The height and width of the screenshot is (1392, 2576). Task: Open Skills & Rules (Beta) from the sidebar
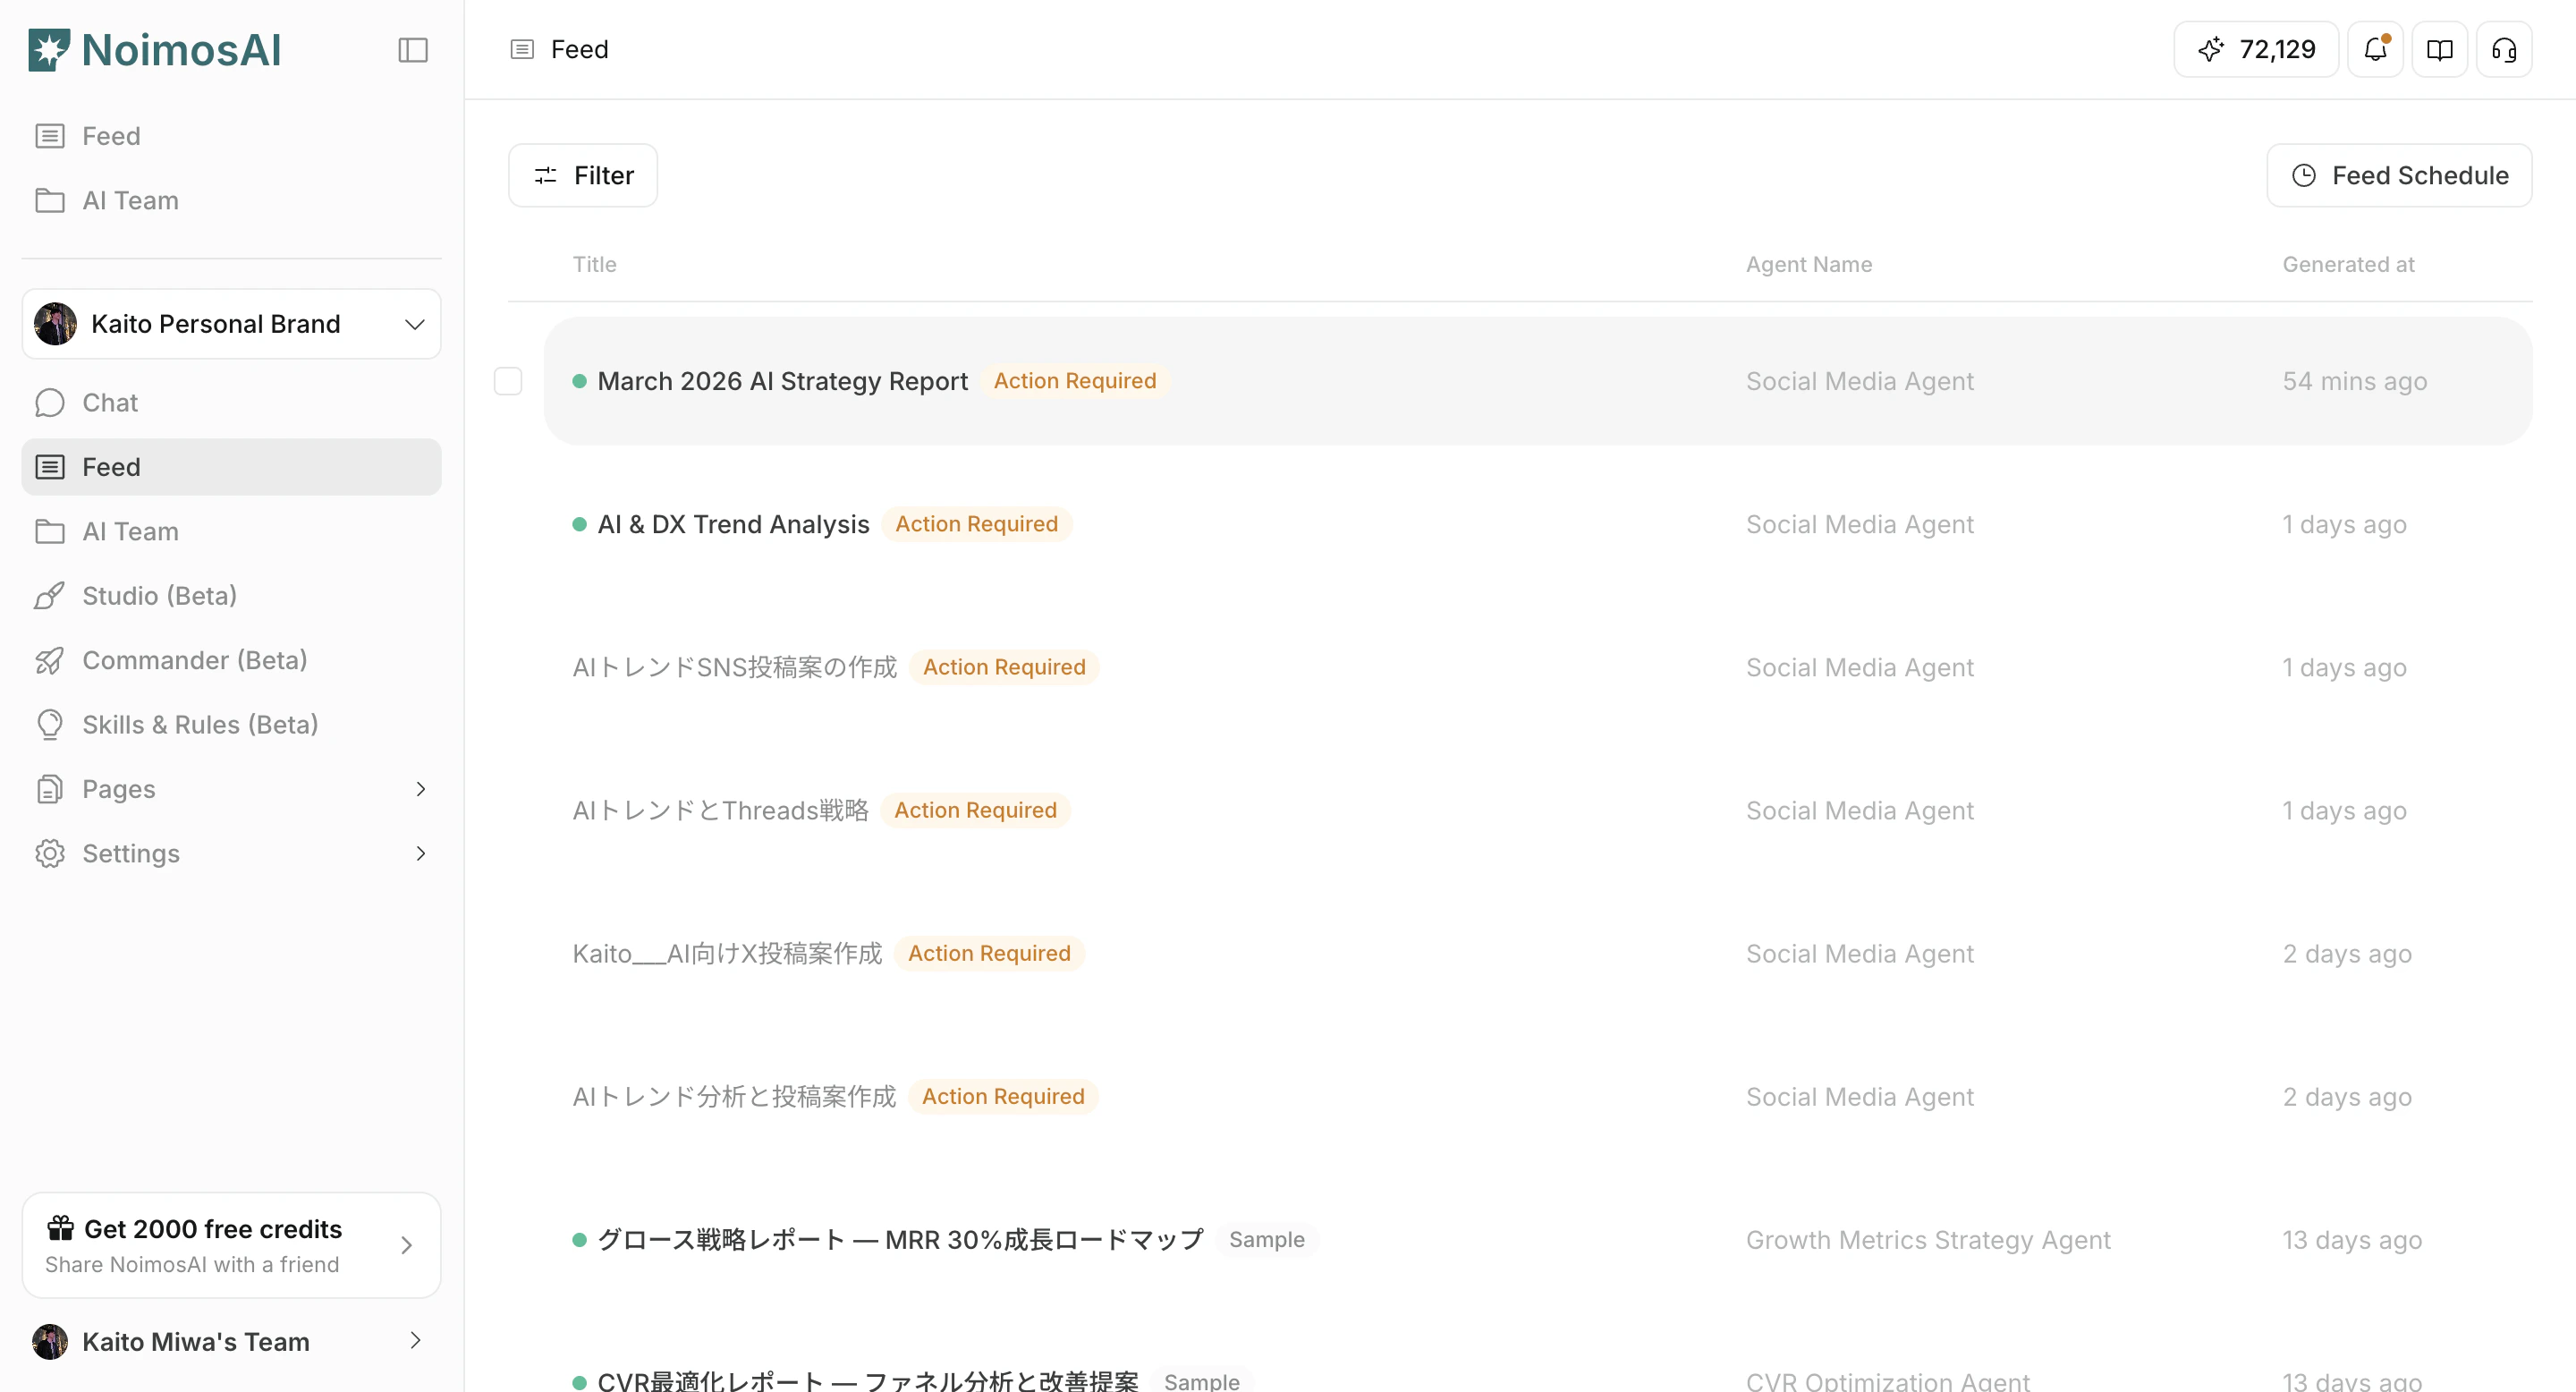click(x=200, y=724)
